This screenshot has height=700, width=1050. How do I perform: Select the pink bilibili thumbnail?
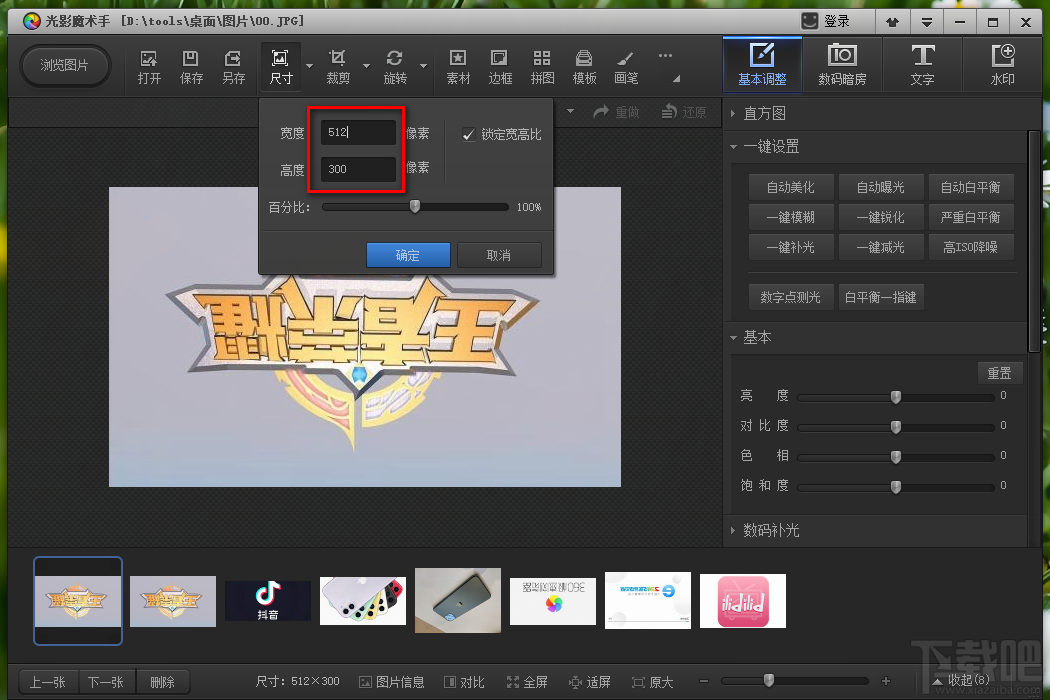tap(743, 601)
